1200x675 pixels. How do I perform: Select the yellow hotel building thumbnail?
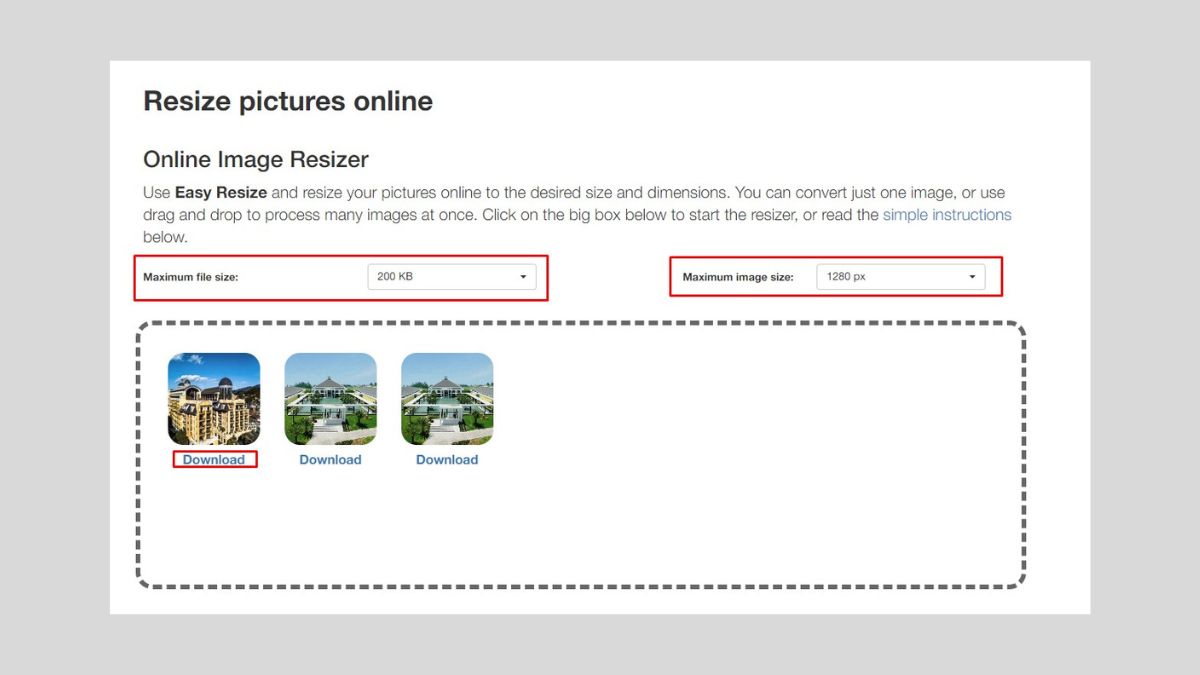click(x=214, y=399)
